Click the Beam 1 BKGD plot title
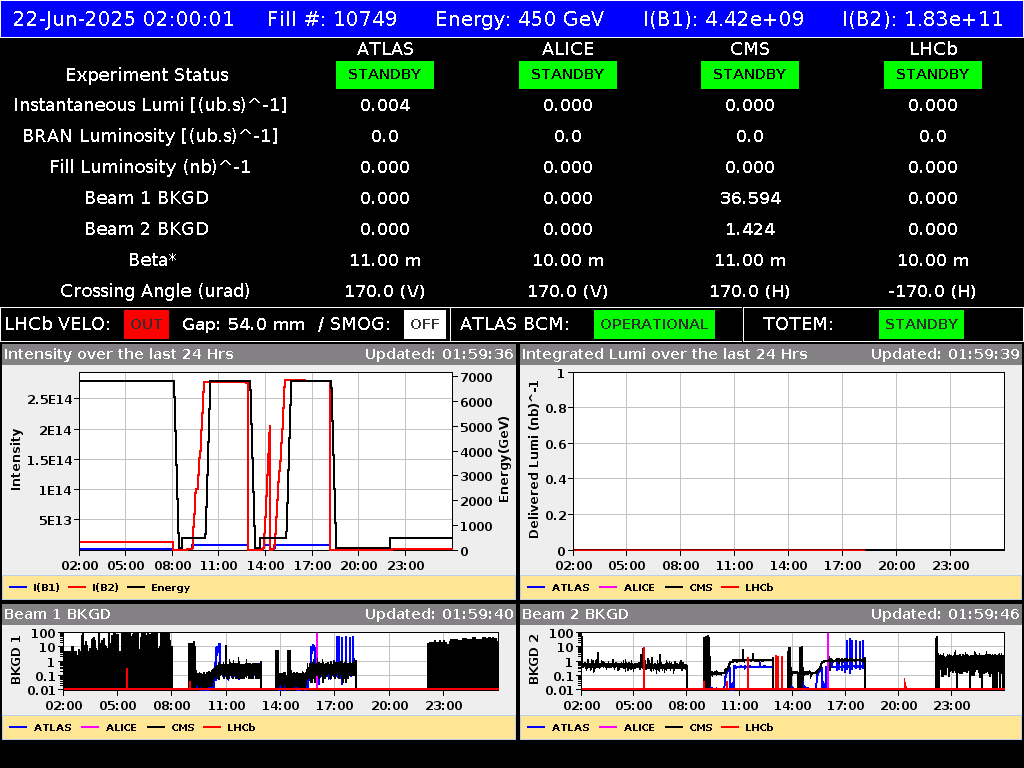Viewport: 1024px width, 768px height. tap(57, 615)
